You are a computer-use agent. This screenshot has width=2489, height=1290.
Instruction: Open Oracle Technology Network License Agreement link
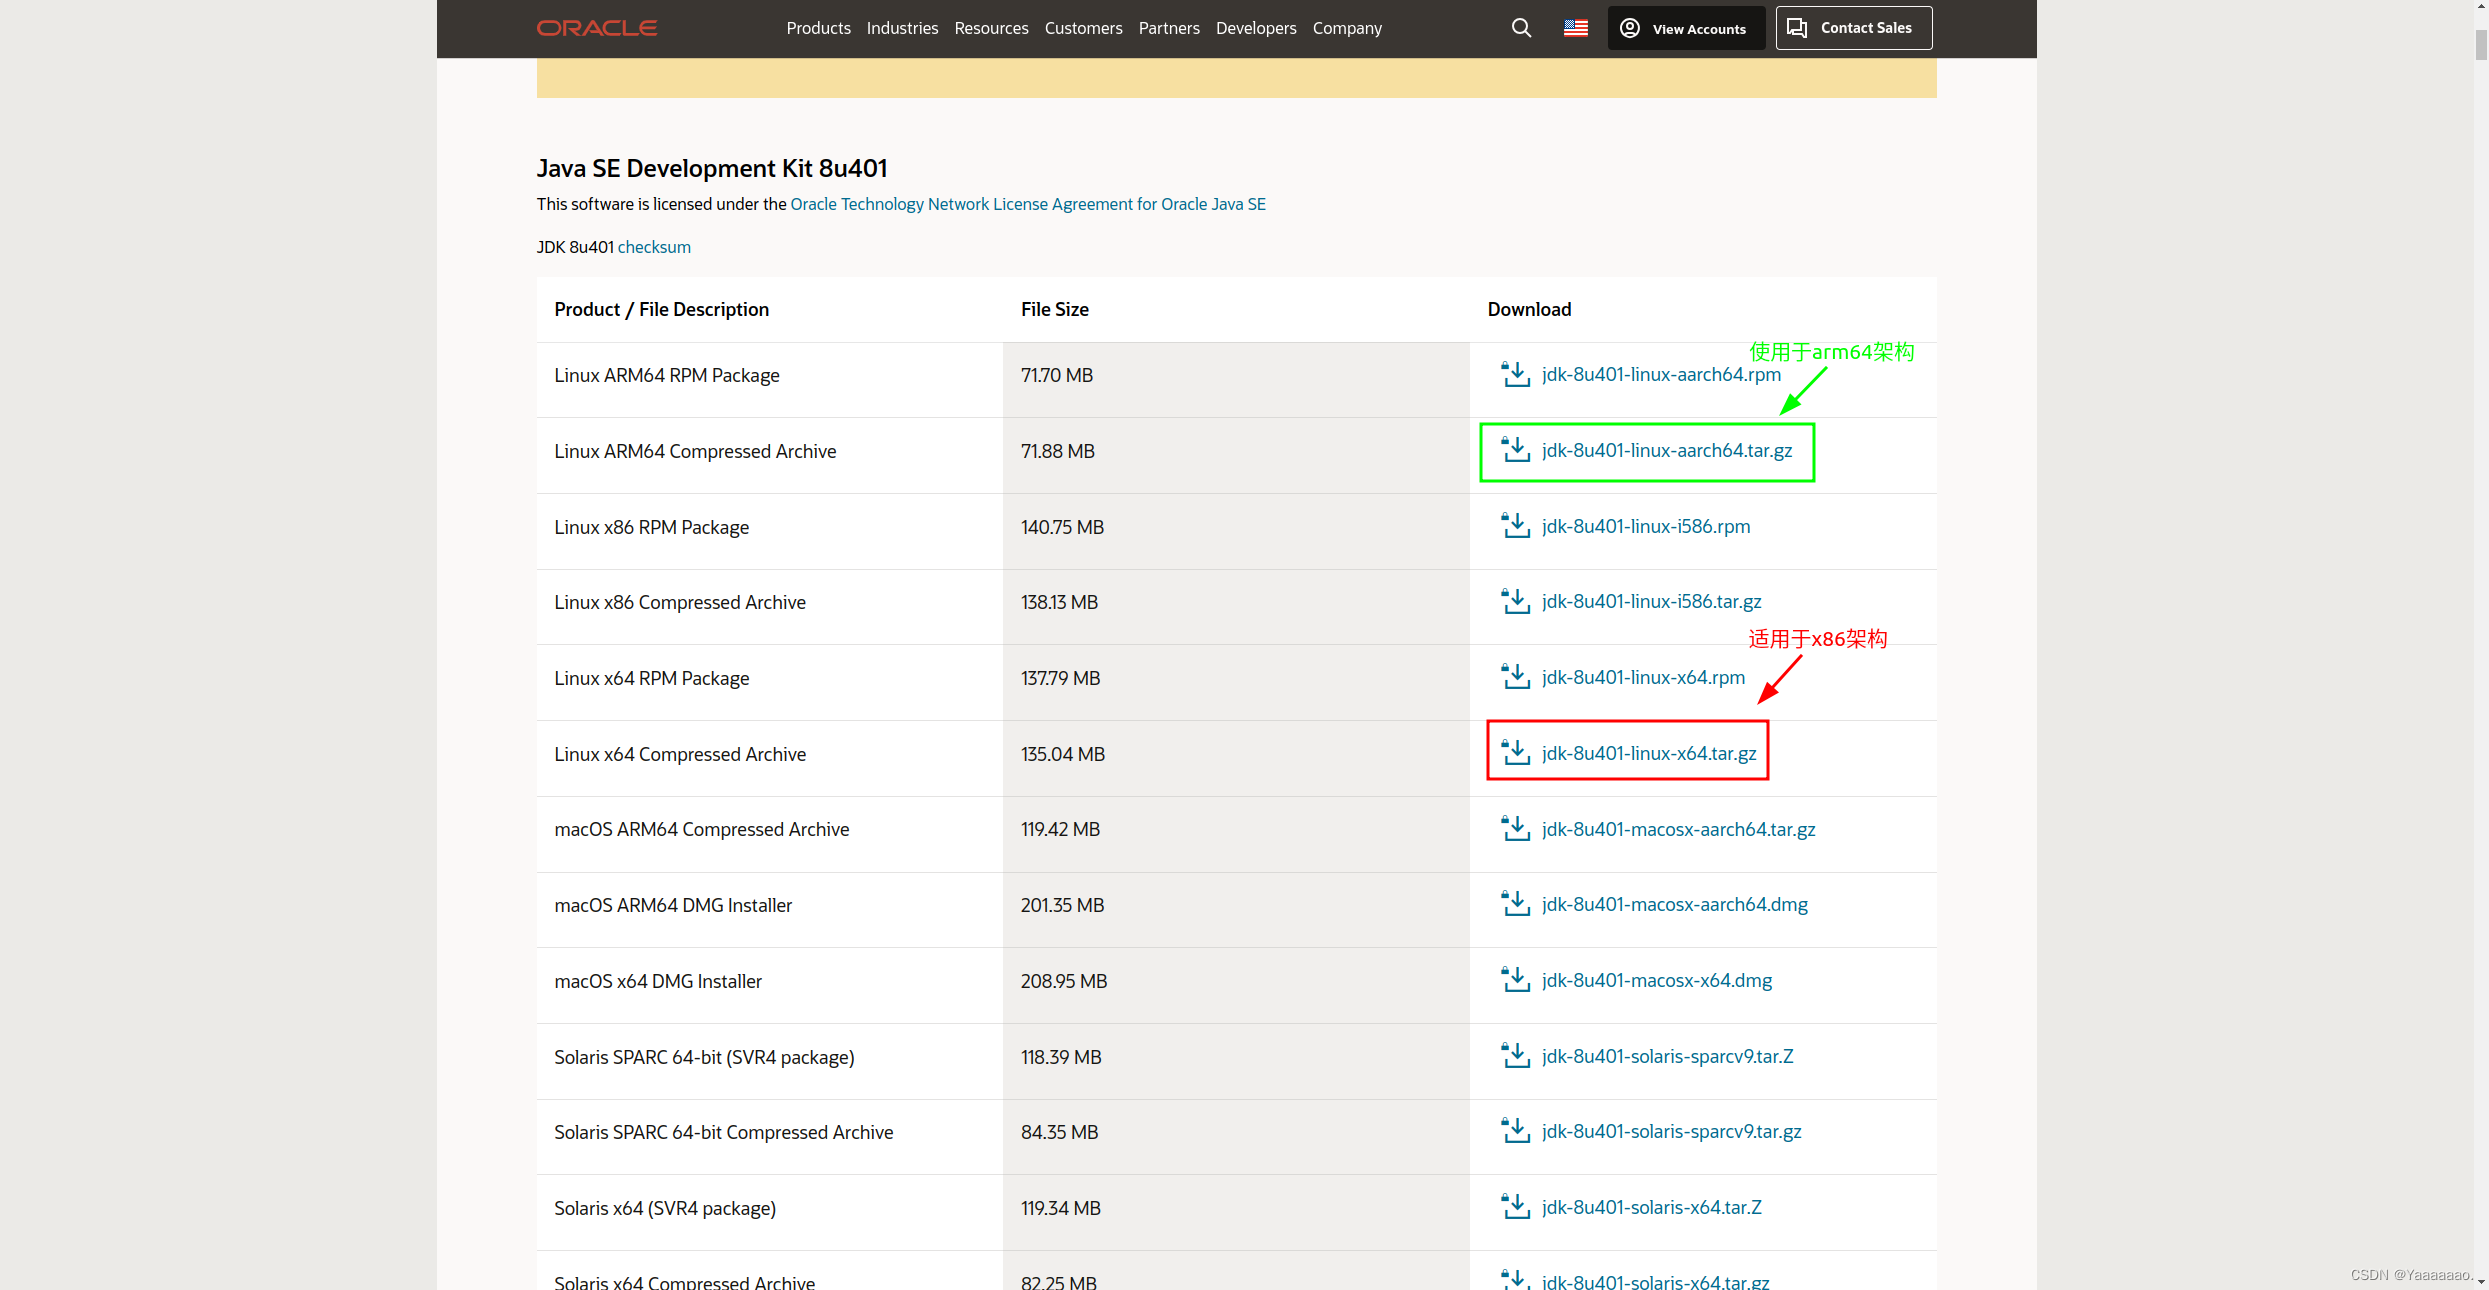click(x=1027, y=204)
